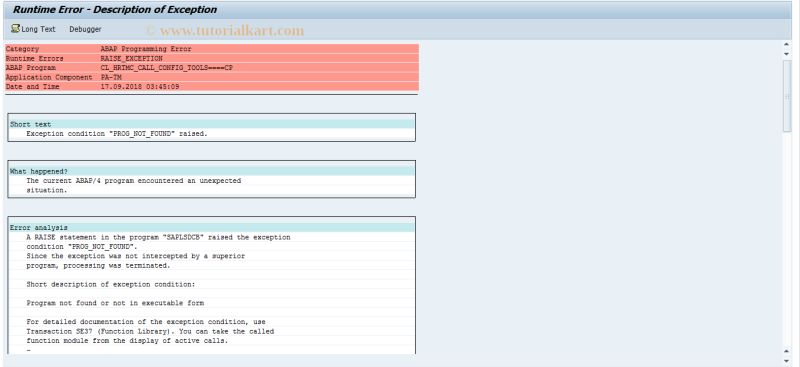Launch the Debugger
Viewport: 800px width, 367px height.
(x=85, y=29)
